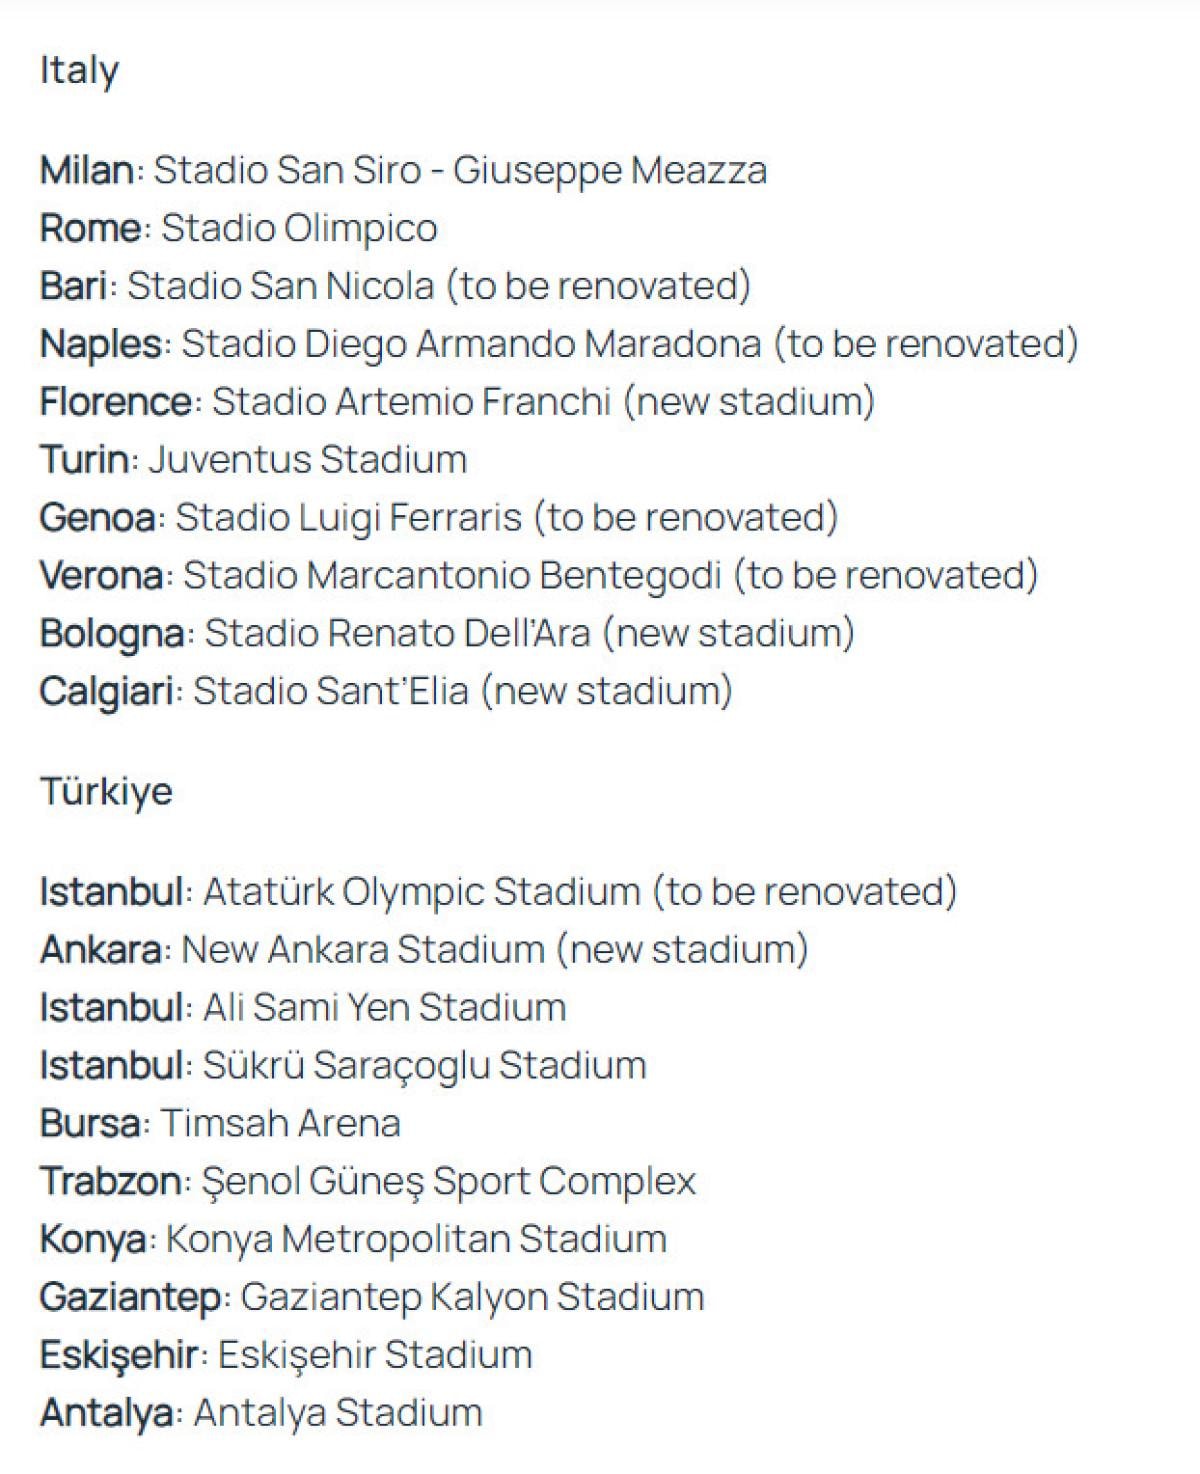Click "Stadio Olimpico" in the Rome line
This screenshot has height=1474, width=1200.
[x=299, y=228]
